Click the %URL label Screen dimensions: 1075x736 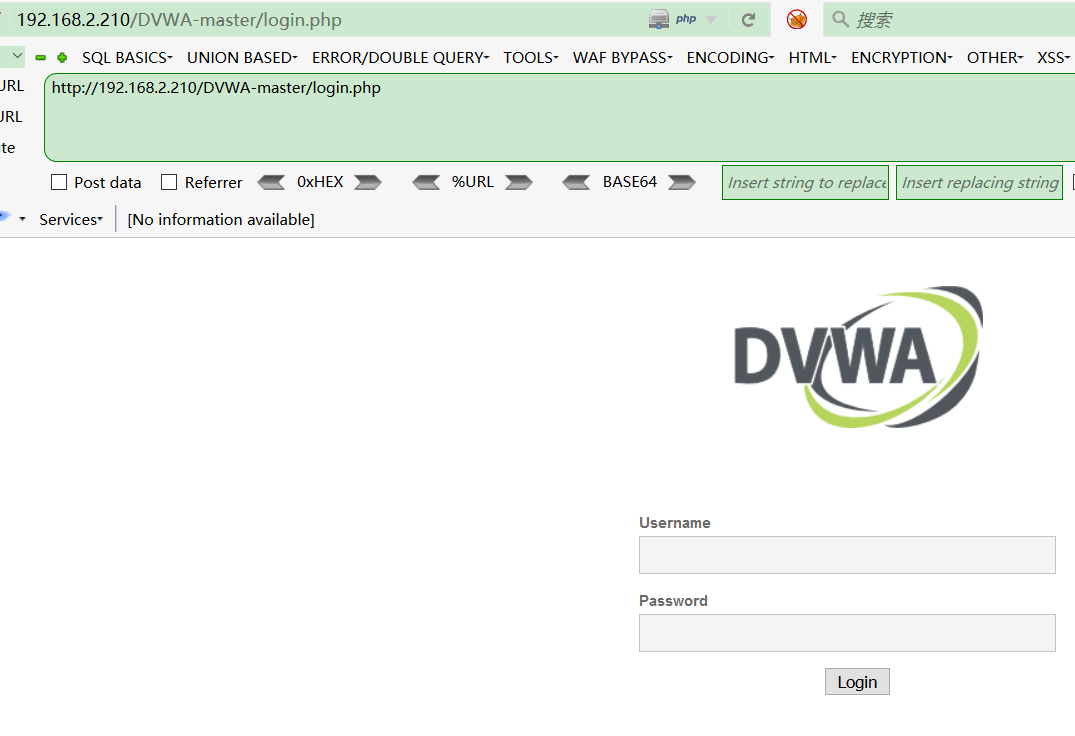[472, 182]
